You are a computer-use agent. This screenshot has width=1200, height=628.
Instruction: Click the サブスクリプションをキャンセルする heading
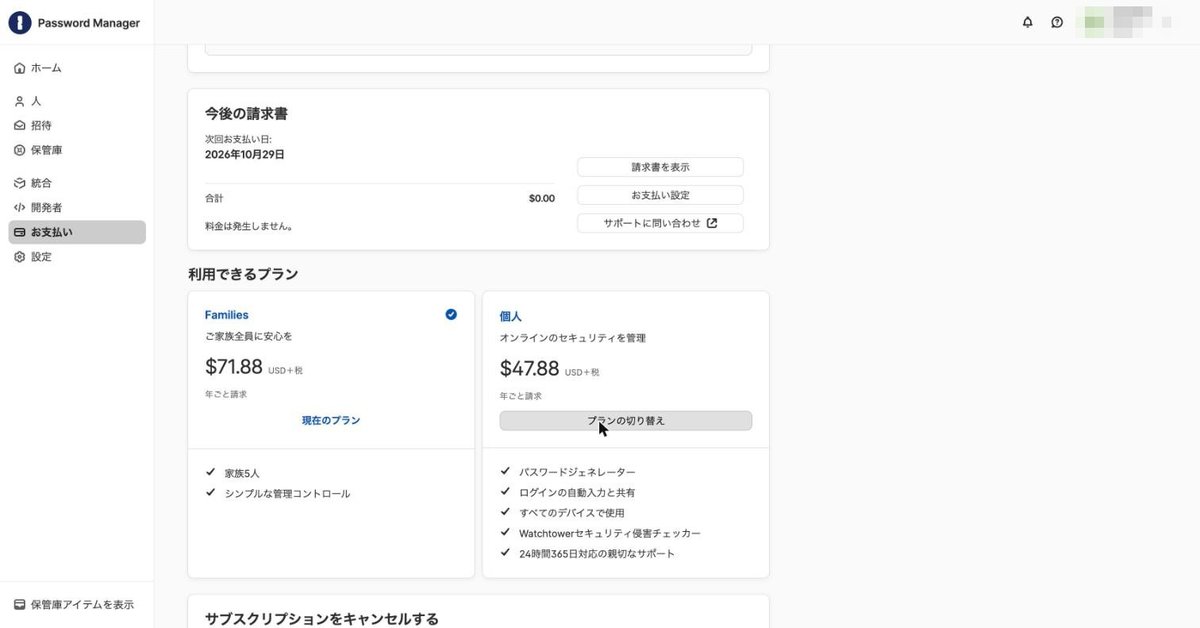(x=322, y=619)
